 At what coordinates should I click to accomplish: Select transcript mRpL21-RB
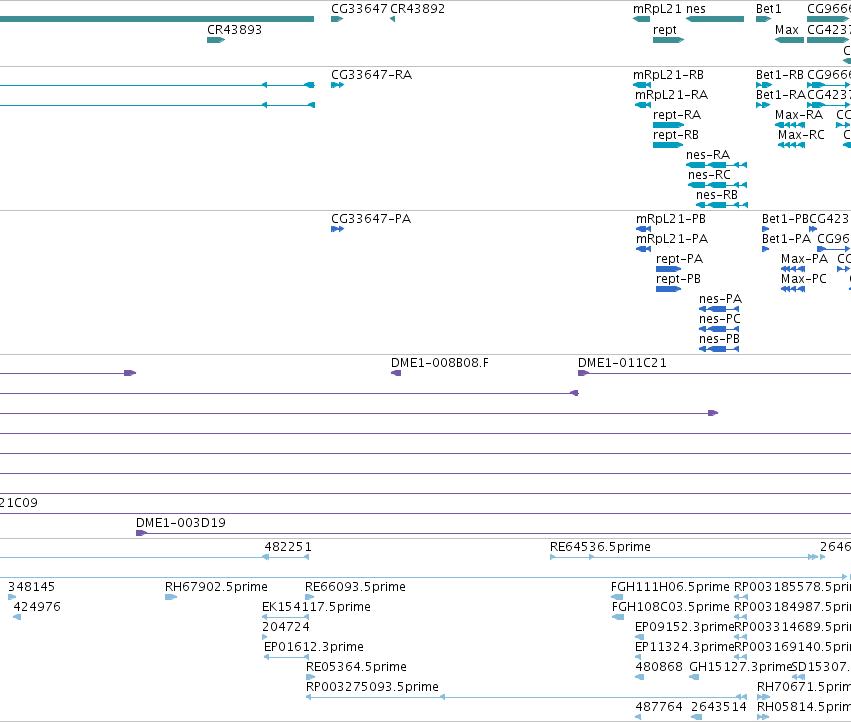tap(642, 85)
